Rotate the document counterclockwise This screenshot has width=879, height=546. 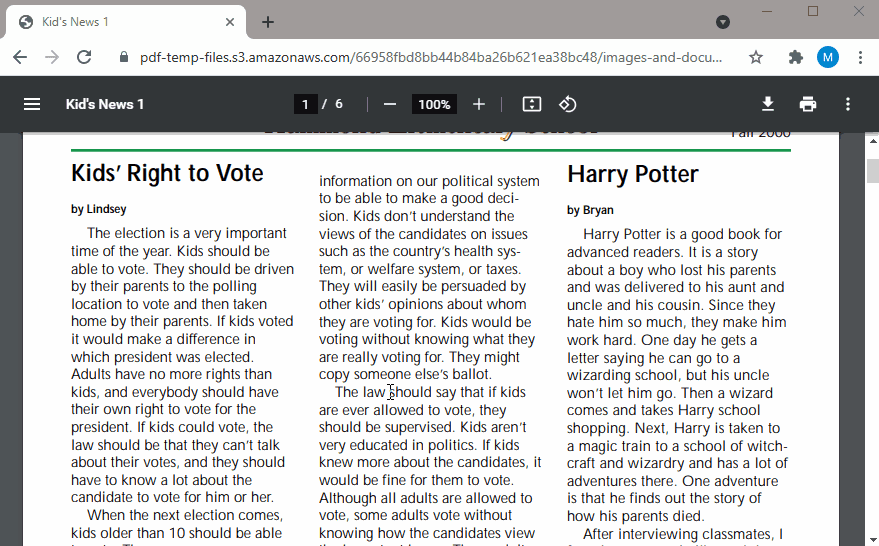pyautogui.click(x=567, y=104)
